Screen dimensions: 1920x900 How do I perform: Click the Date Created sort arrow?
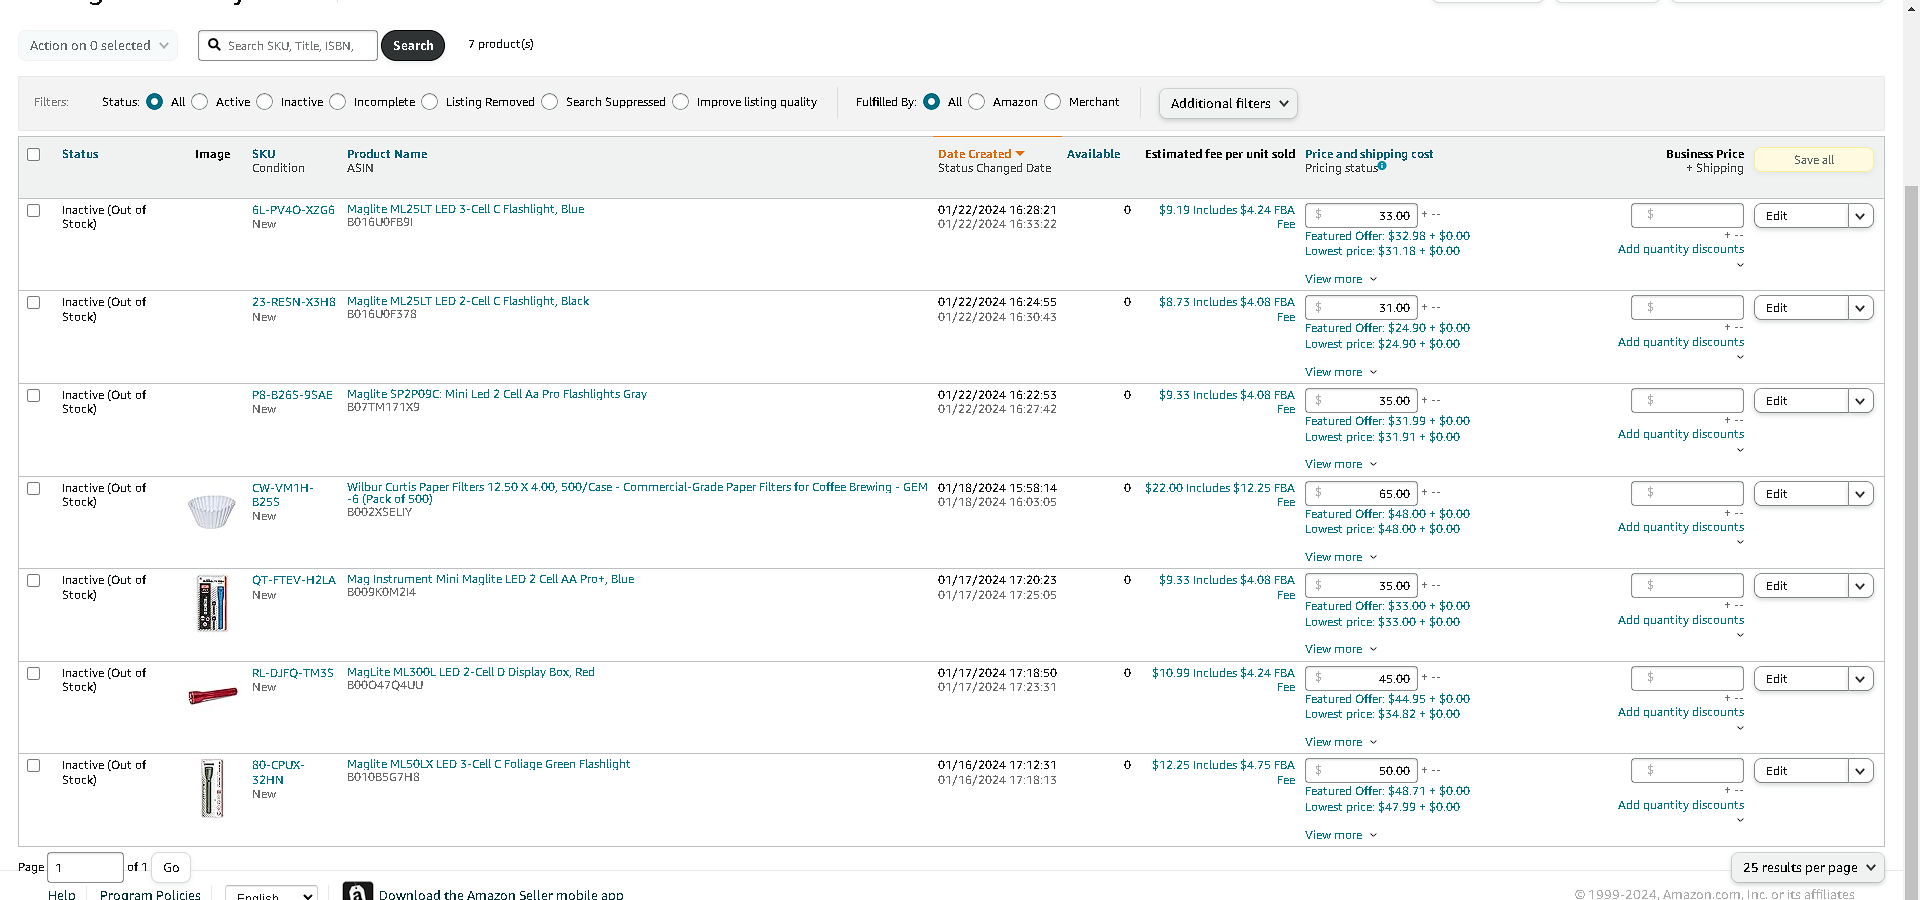point(1020,154)
